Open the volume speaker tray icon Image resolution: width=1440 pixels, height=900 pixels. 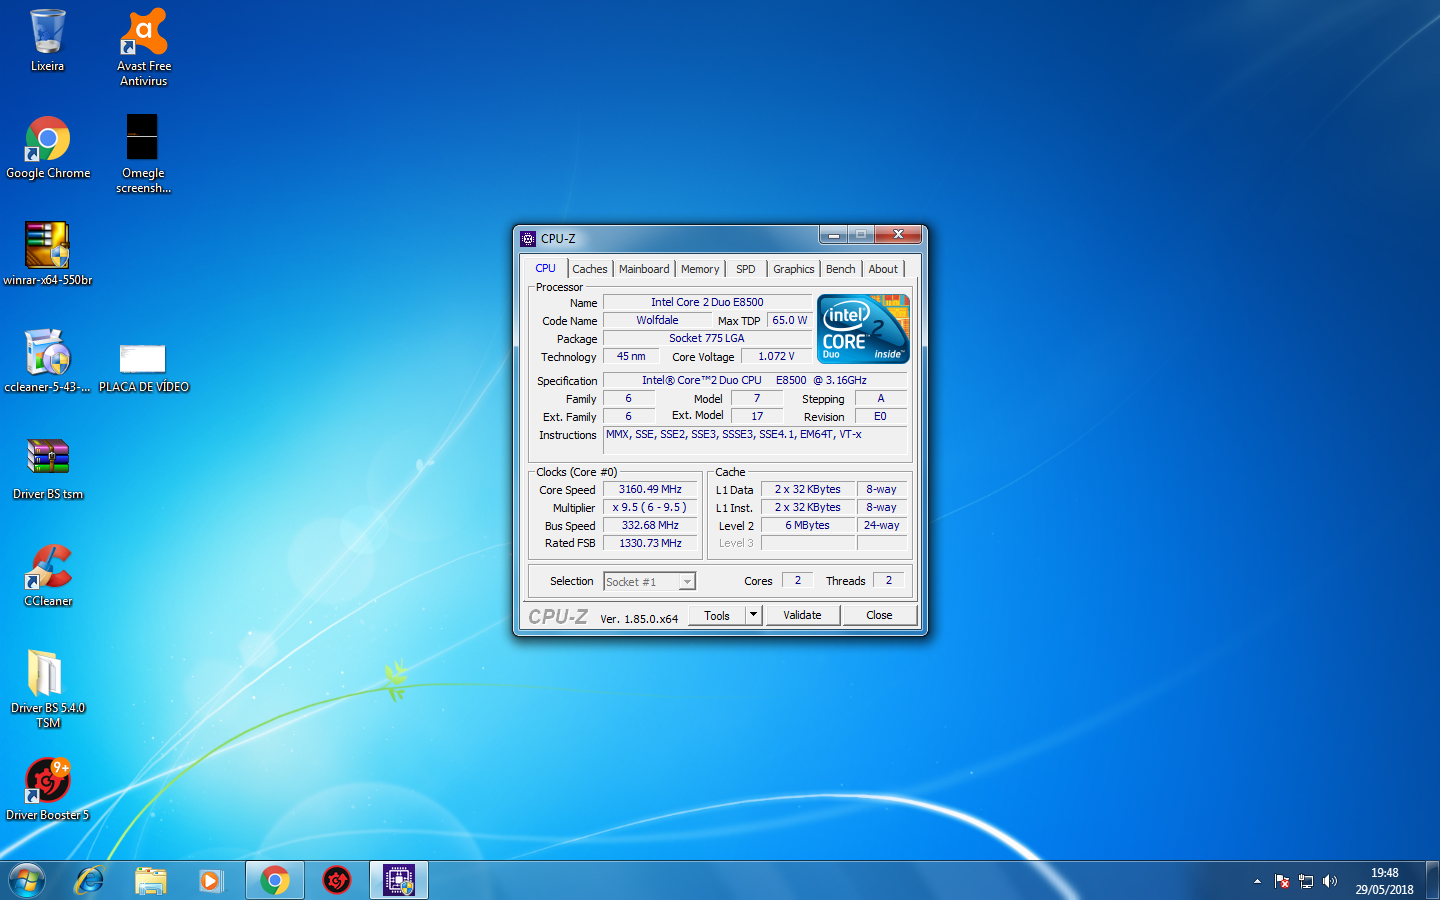click(x=1330, y=881)
